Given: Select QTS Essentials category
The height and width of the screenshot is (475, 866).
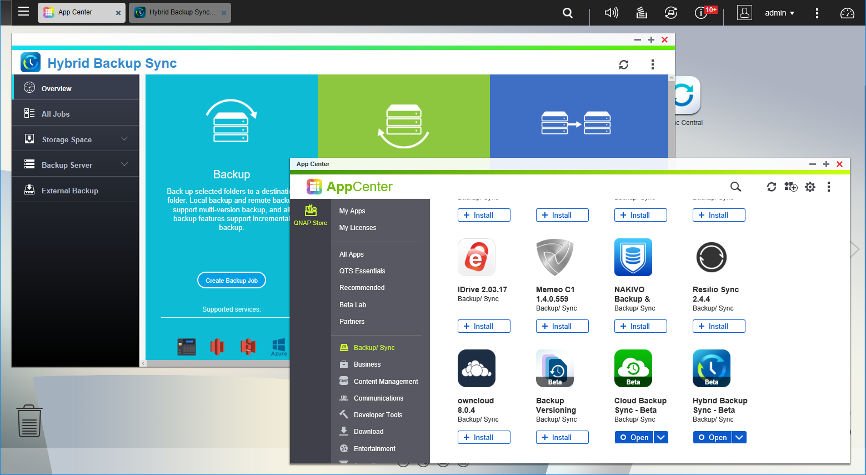Looking at the screenshot, I should click(362, 271).
